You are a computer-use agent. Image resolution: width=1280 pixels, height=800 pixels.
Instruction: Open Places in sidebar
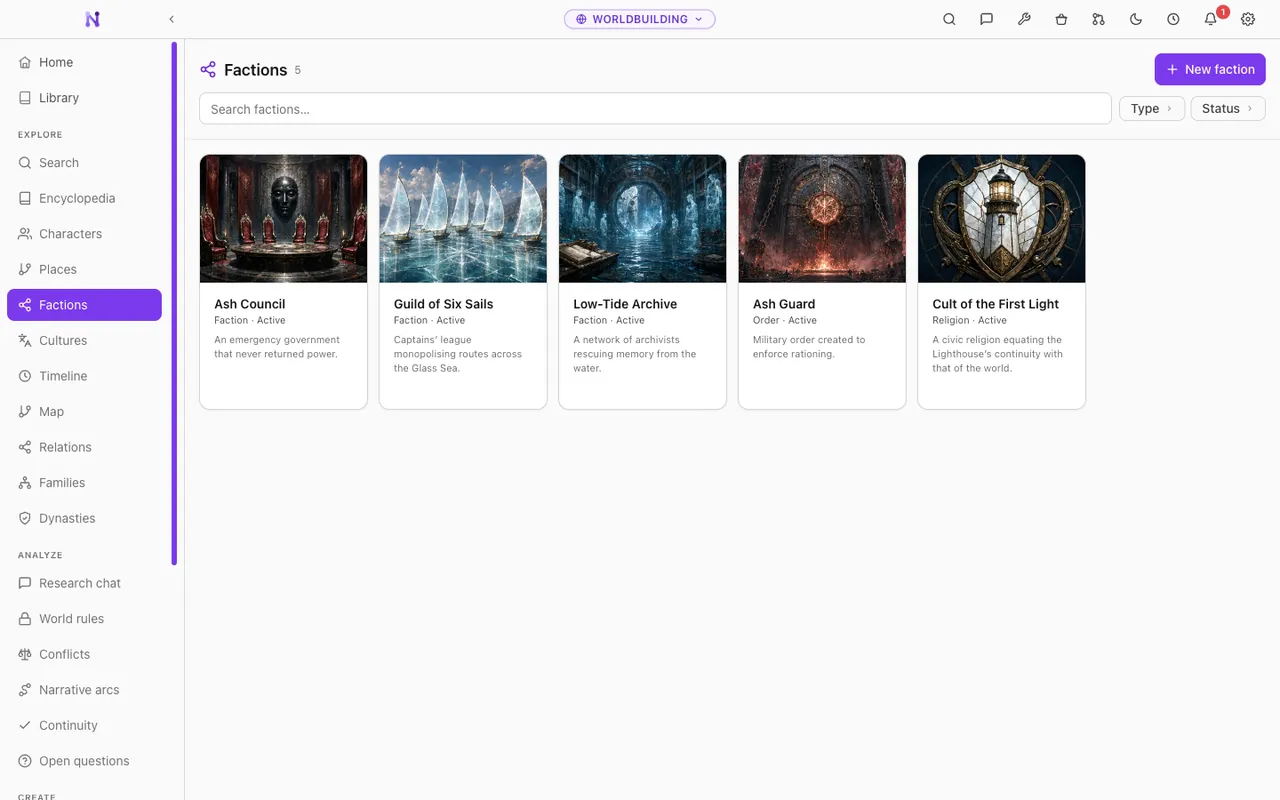pyautogui.click(x=84, y=269)
